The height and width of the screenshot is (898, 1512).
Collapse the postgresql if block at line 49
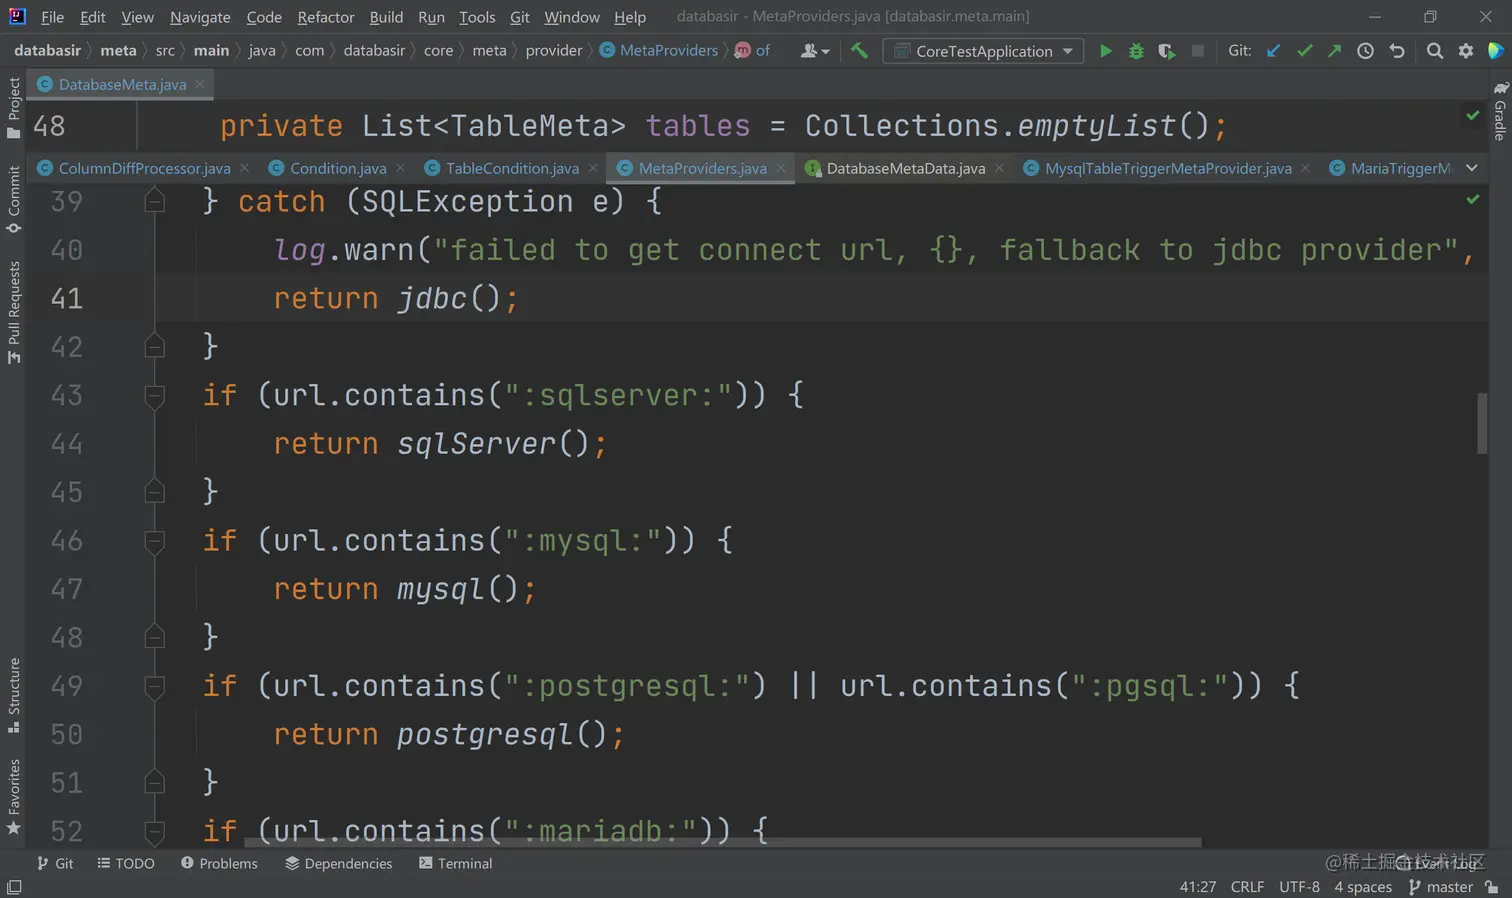point(154,686)
